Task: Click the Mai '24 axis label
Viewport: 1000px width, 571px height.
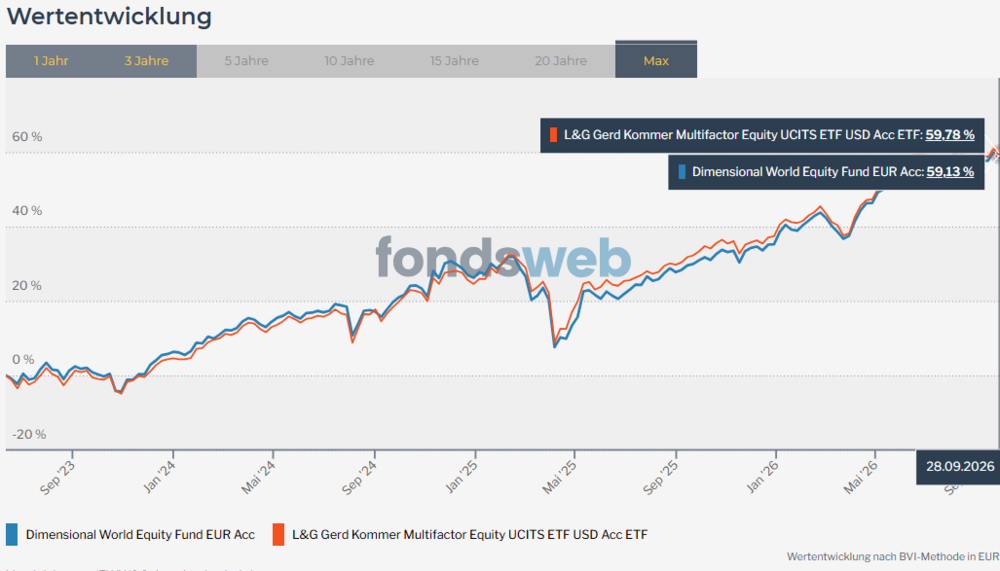Action: click(x=258, y=477)
